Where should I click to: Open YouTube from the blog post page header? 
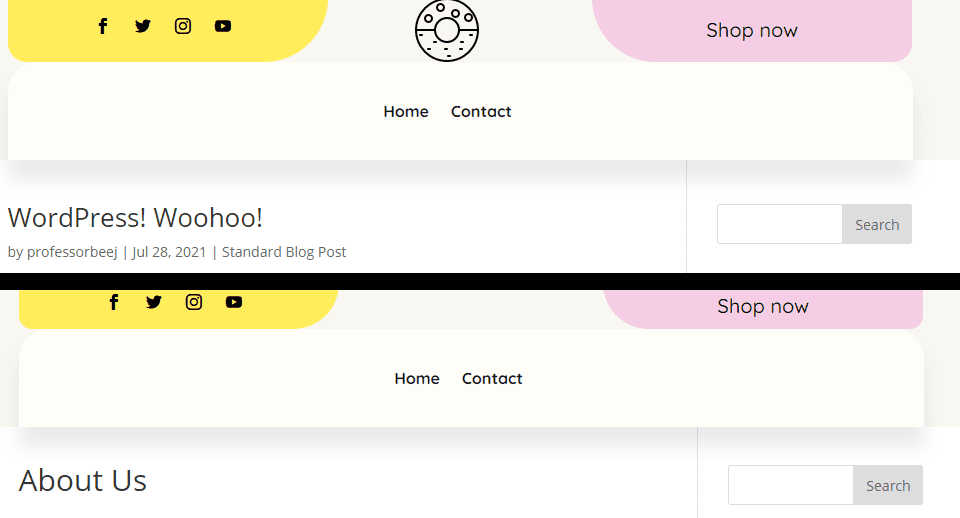point(223,26)
